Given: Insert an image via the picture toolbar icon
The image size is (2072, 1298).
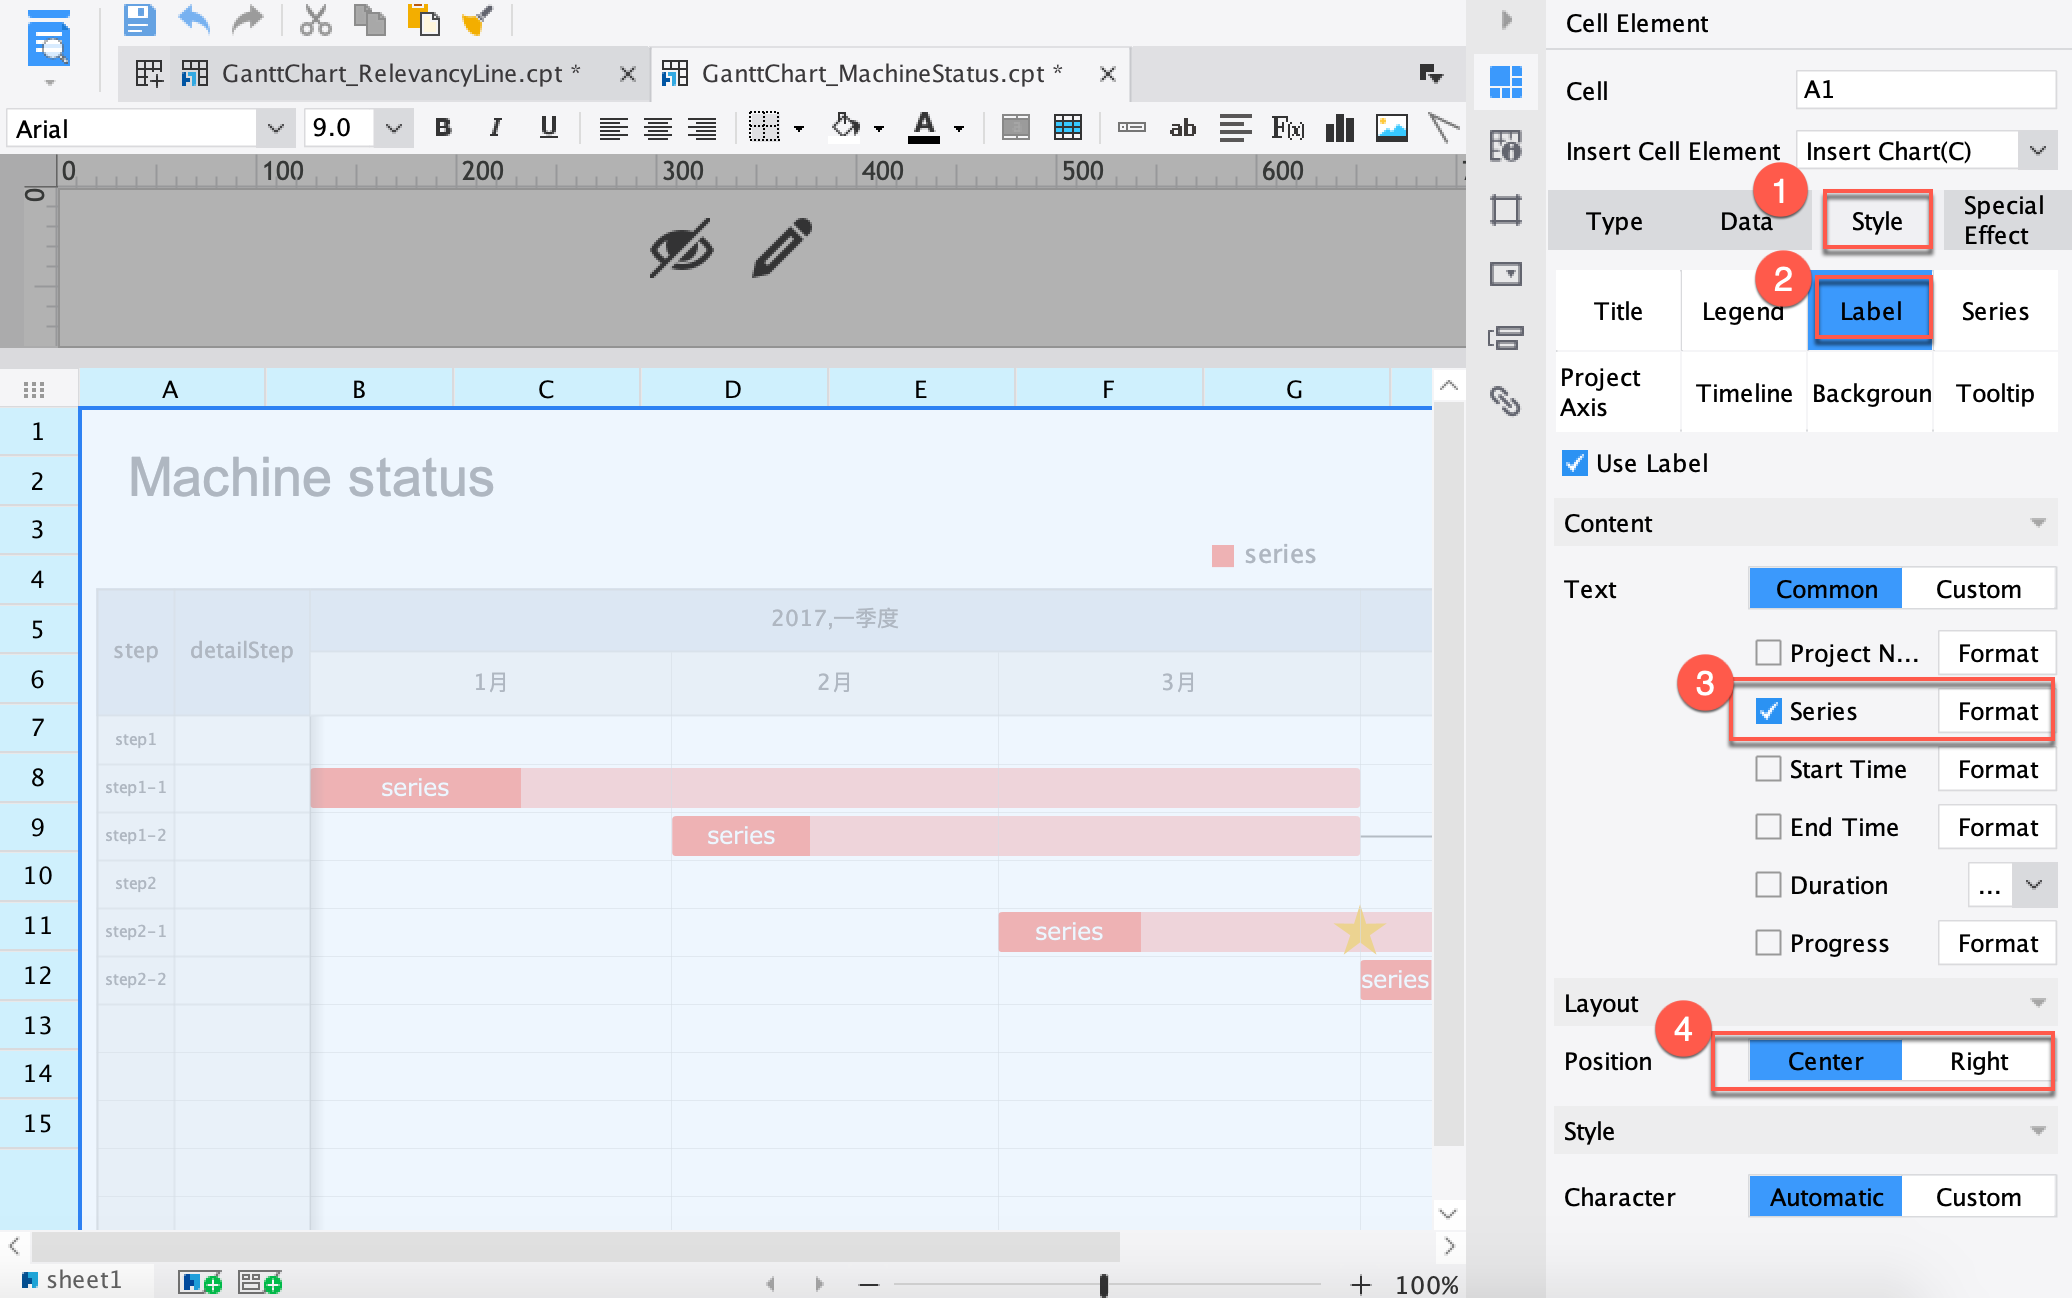Looking at the screenshot, I should tap(1392, 128).
